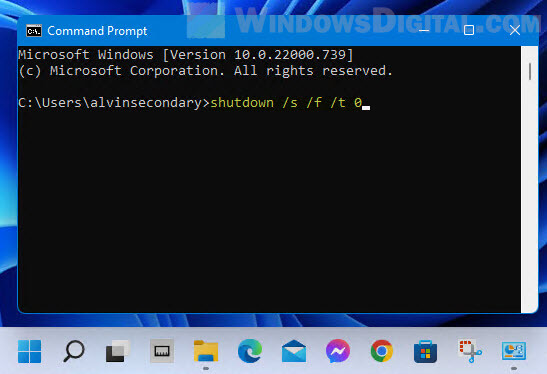Click the 'Command Prompt' window title text
Viewport: 547px width, 374px height.
pos(97,31)
